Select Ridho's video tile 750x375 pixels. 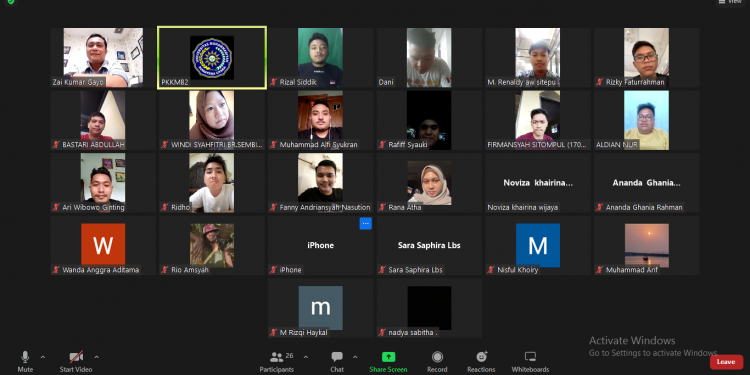point(212,183)
